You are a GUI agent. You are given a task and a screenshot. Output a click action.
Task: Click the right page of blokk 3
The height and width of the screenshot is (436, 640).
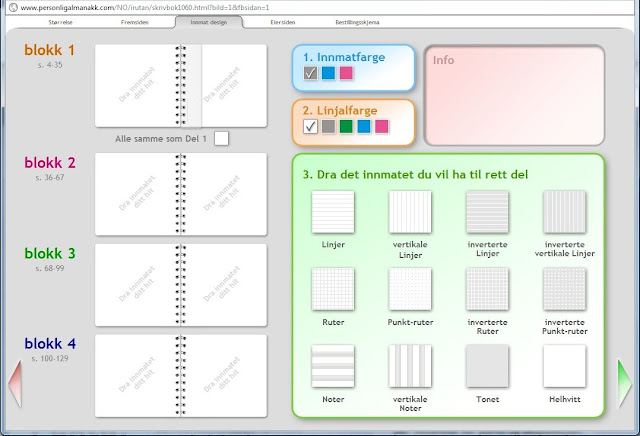pyautogui.click(x=226, y=285)
